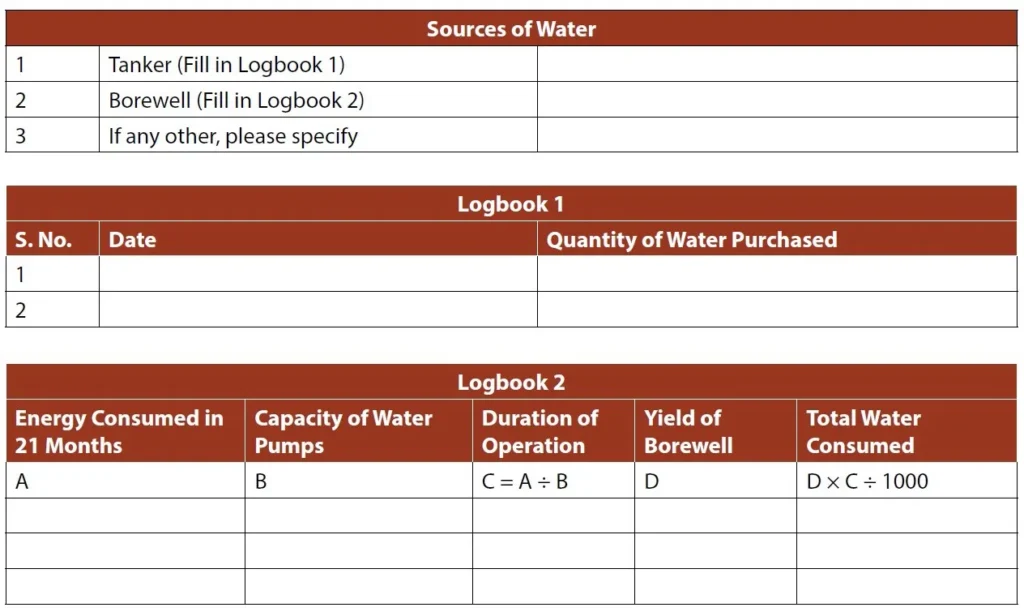This screenshot has height=616, width=1024.
Task: Select the Tanker (Fill in Logbook 1) cell
Action: 317,65
